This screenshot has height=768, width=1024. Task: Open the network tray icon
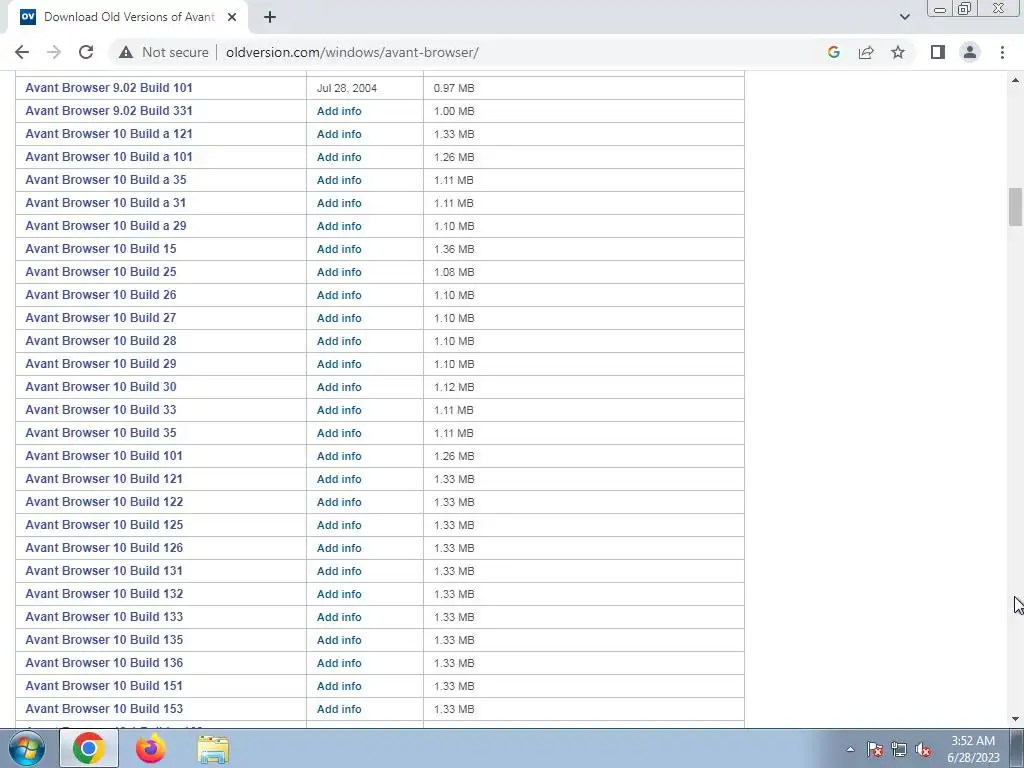click(x=899, y=749)
